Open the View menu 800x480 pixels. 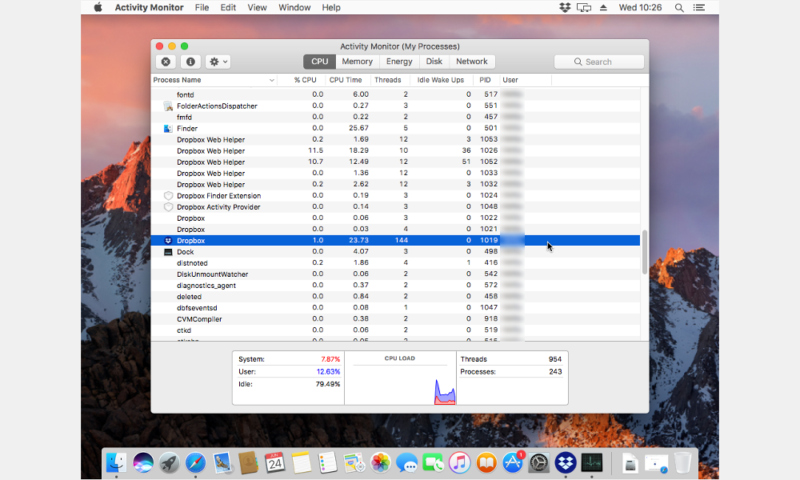pos(257,7)
